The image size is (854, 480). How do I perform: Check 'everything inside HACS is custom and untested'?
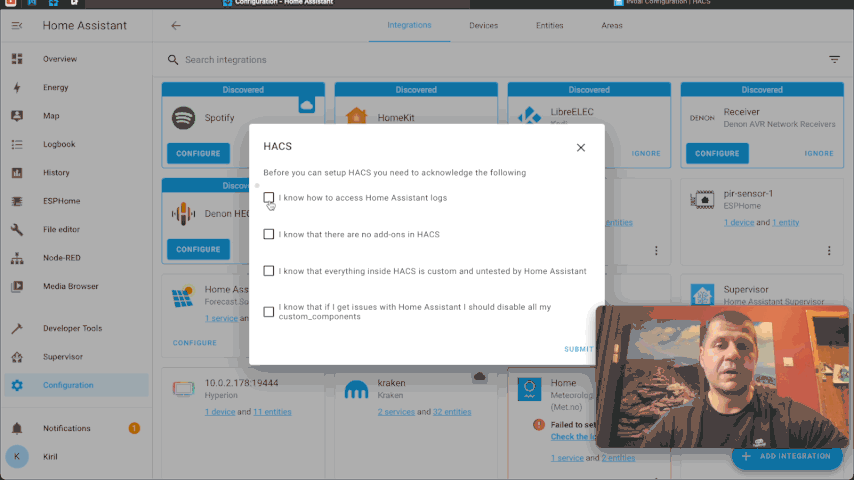tap(269, 271)
